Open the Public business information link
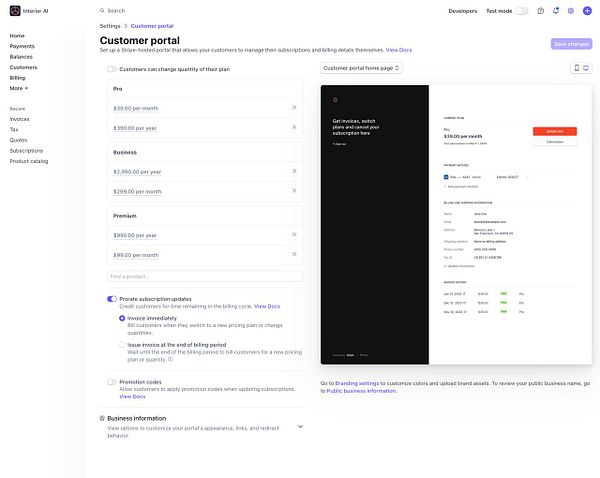The image size is (600, 478). tap(361, 391)
